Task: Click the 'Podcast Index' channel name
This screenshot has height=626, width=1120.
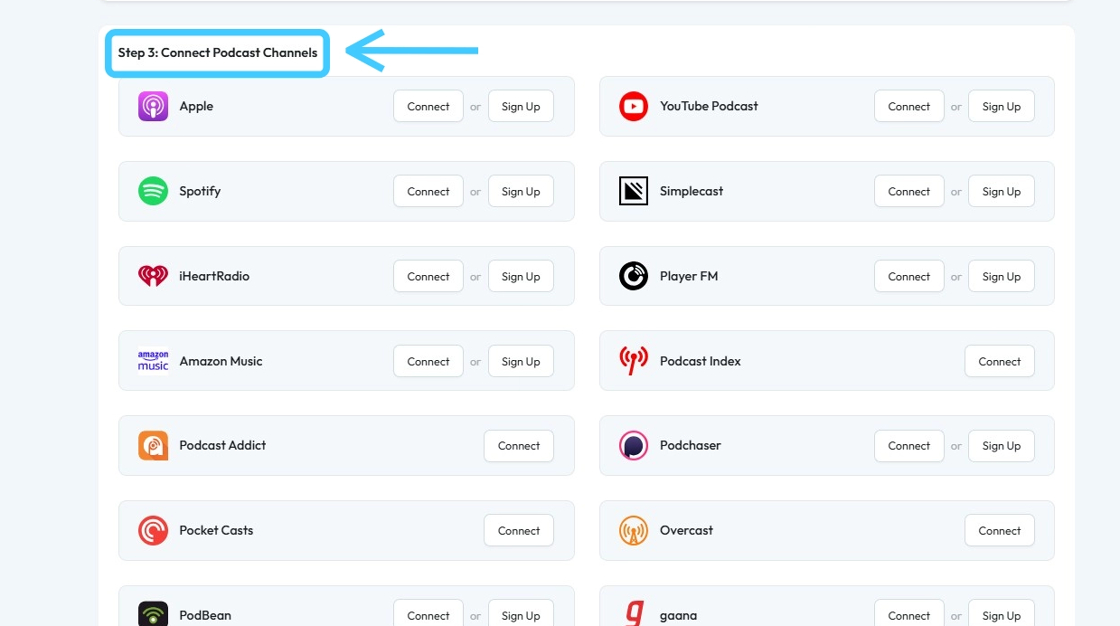Action: click(x=700, y=361)
